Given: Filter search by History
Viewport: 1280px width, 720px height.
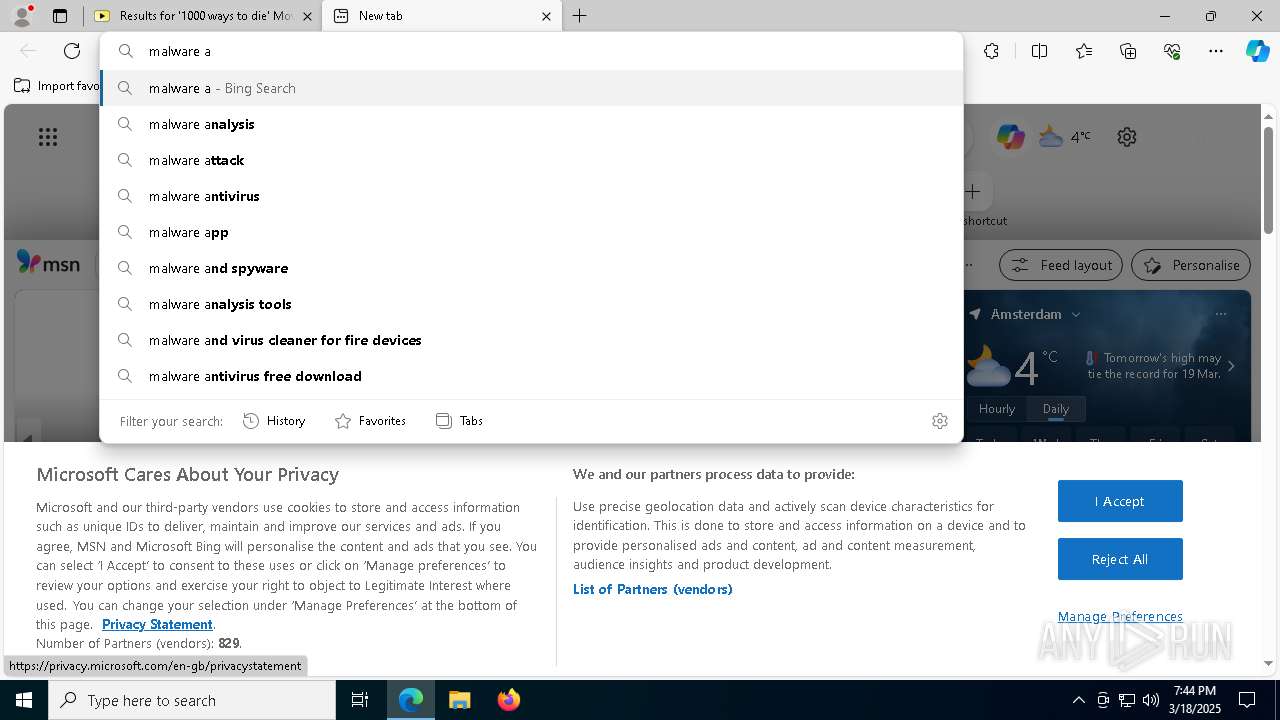Looking at the screenshot, I should click(274, 421).
